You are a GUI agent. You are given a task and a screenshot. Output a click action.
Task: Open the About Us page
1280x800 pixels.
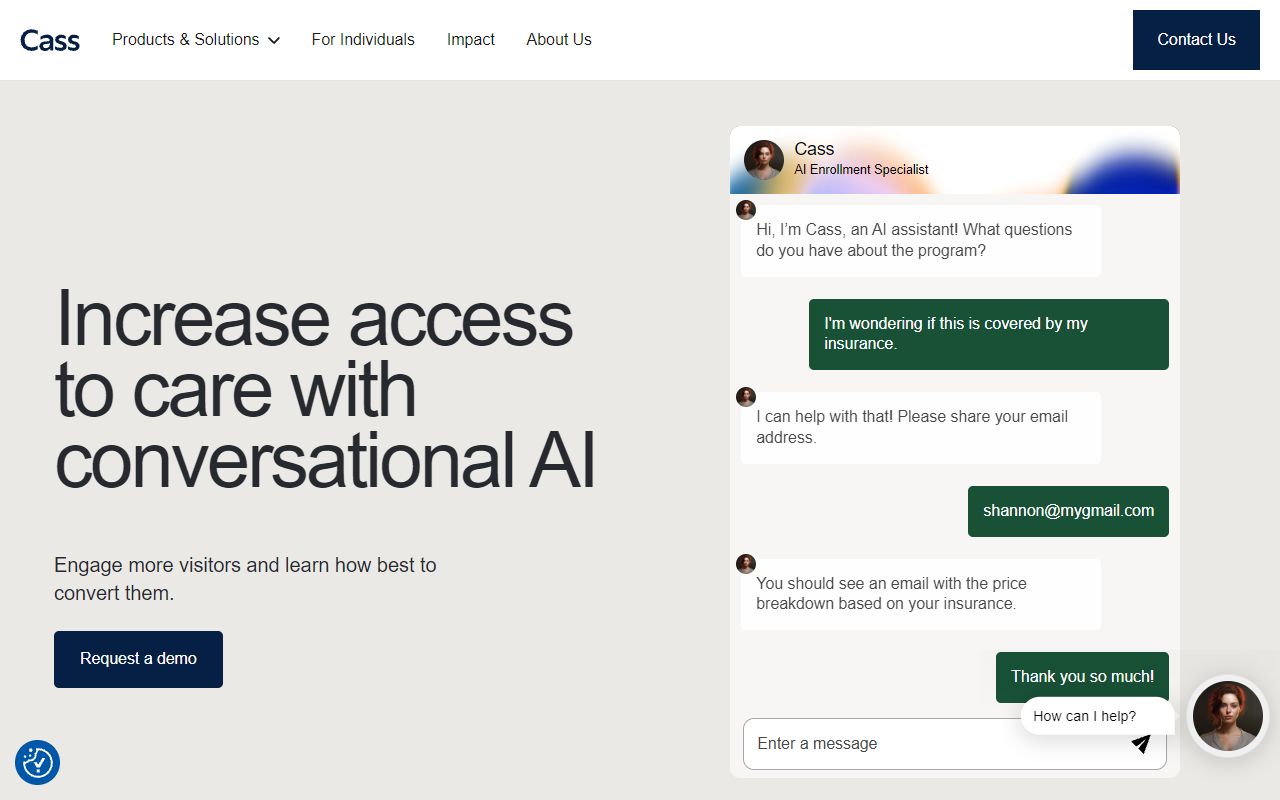[558, 39]
